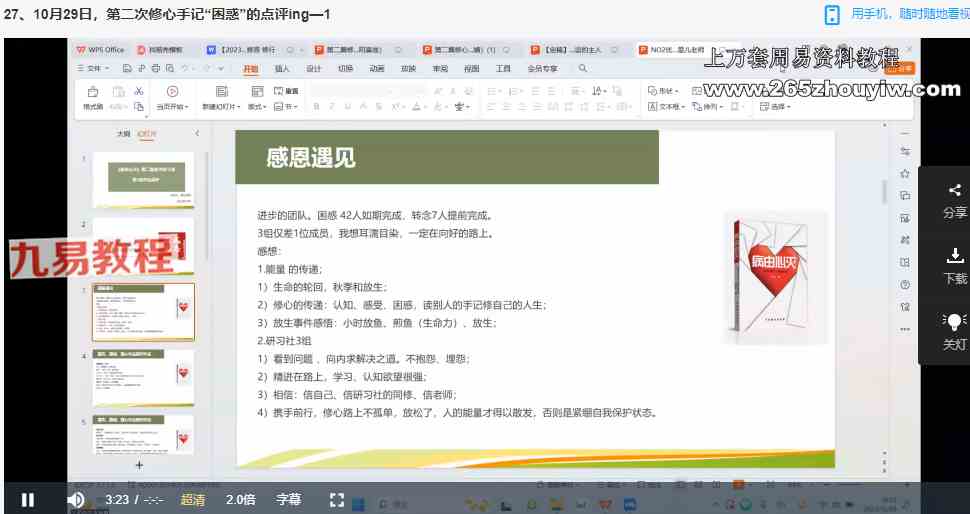Image resolution: width=970 pixels, height=514 pixels.
Task: Open the 文件 menu dropdown in WPS
Action: click(x=97, y=69)
